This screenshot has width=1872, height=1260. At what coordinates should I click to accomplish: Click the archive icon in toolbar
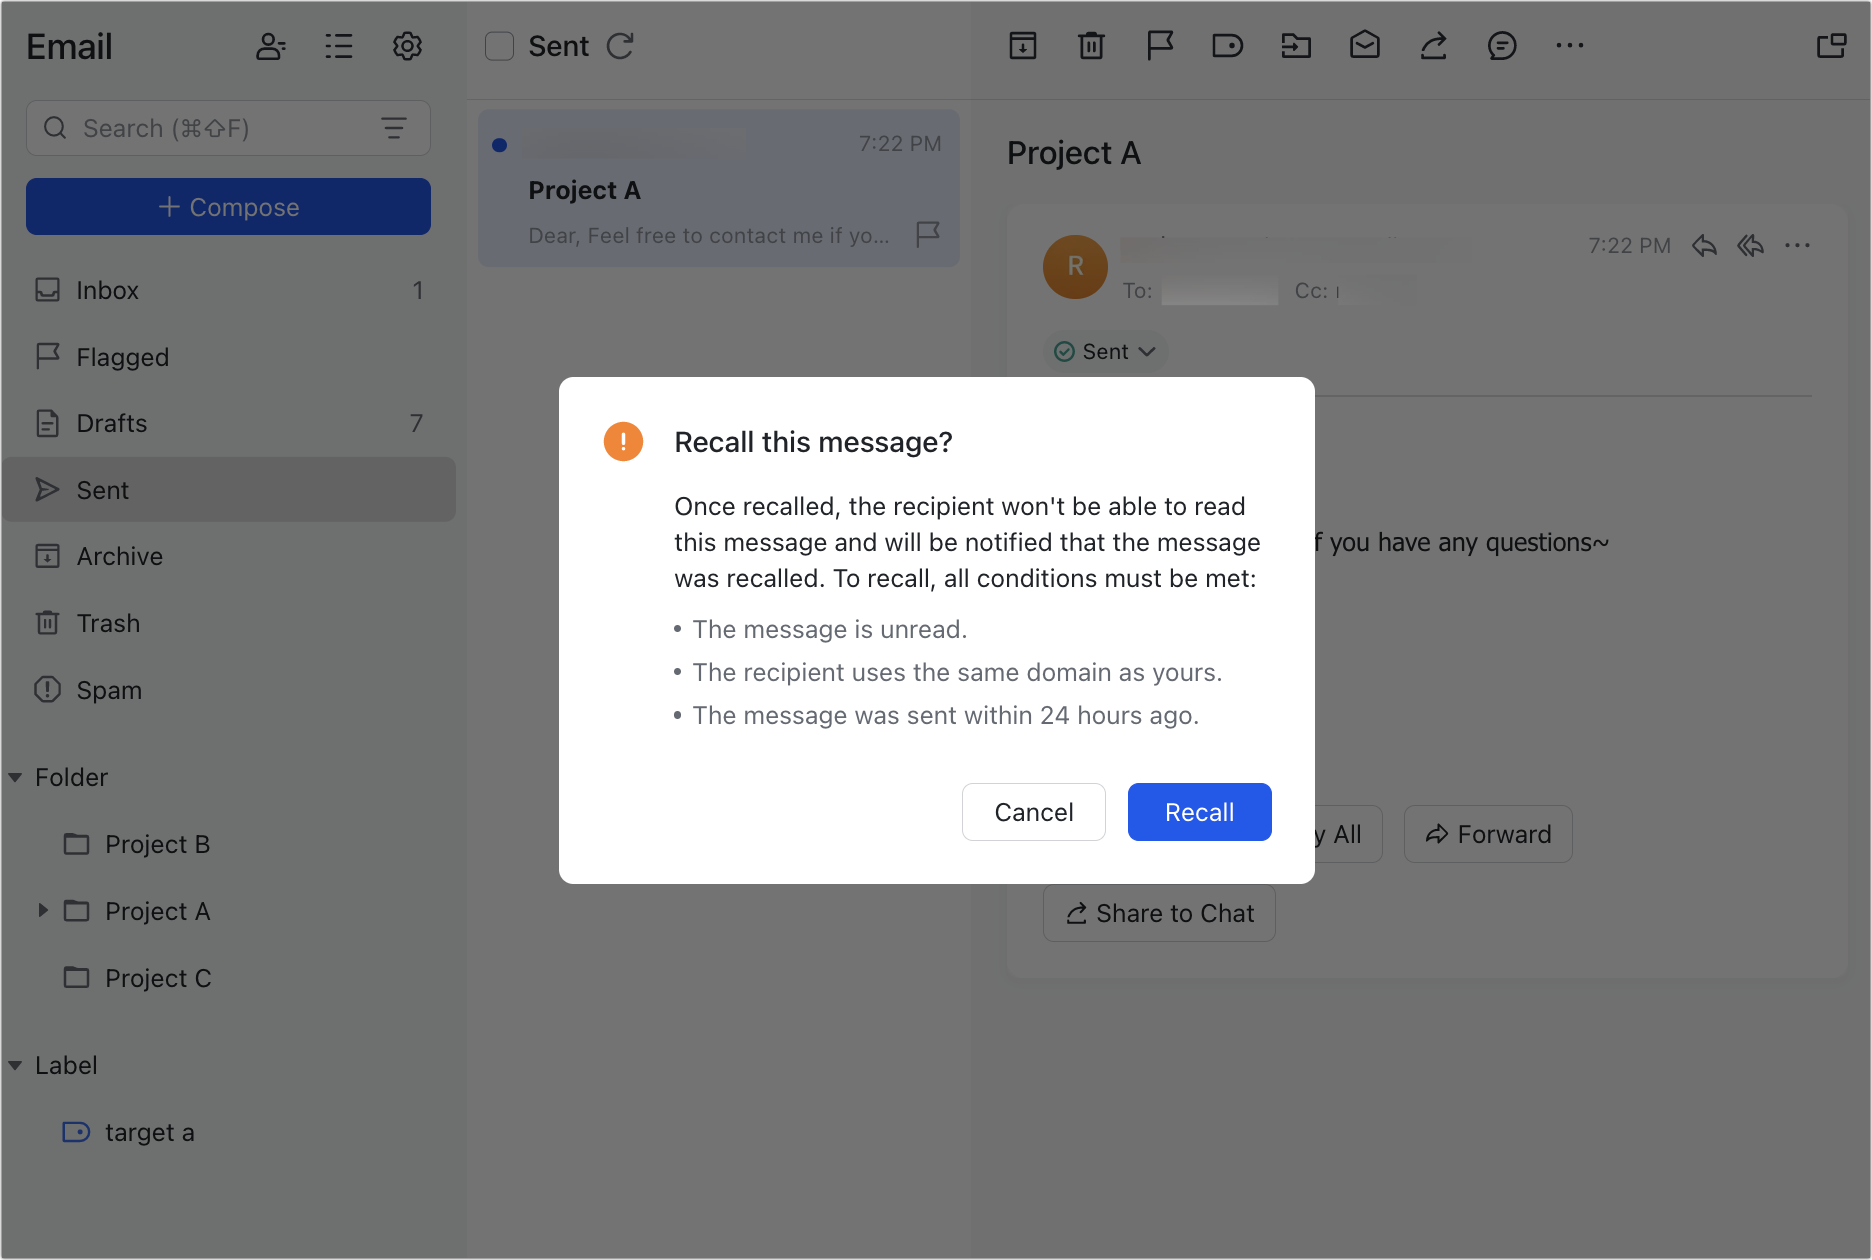1022,46
